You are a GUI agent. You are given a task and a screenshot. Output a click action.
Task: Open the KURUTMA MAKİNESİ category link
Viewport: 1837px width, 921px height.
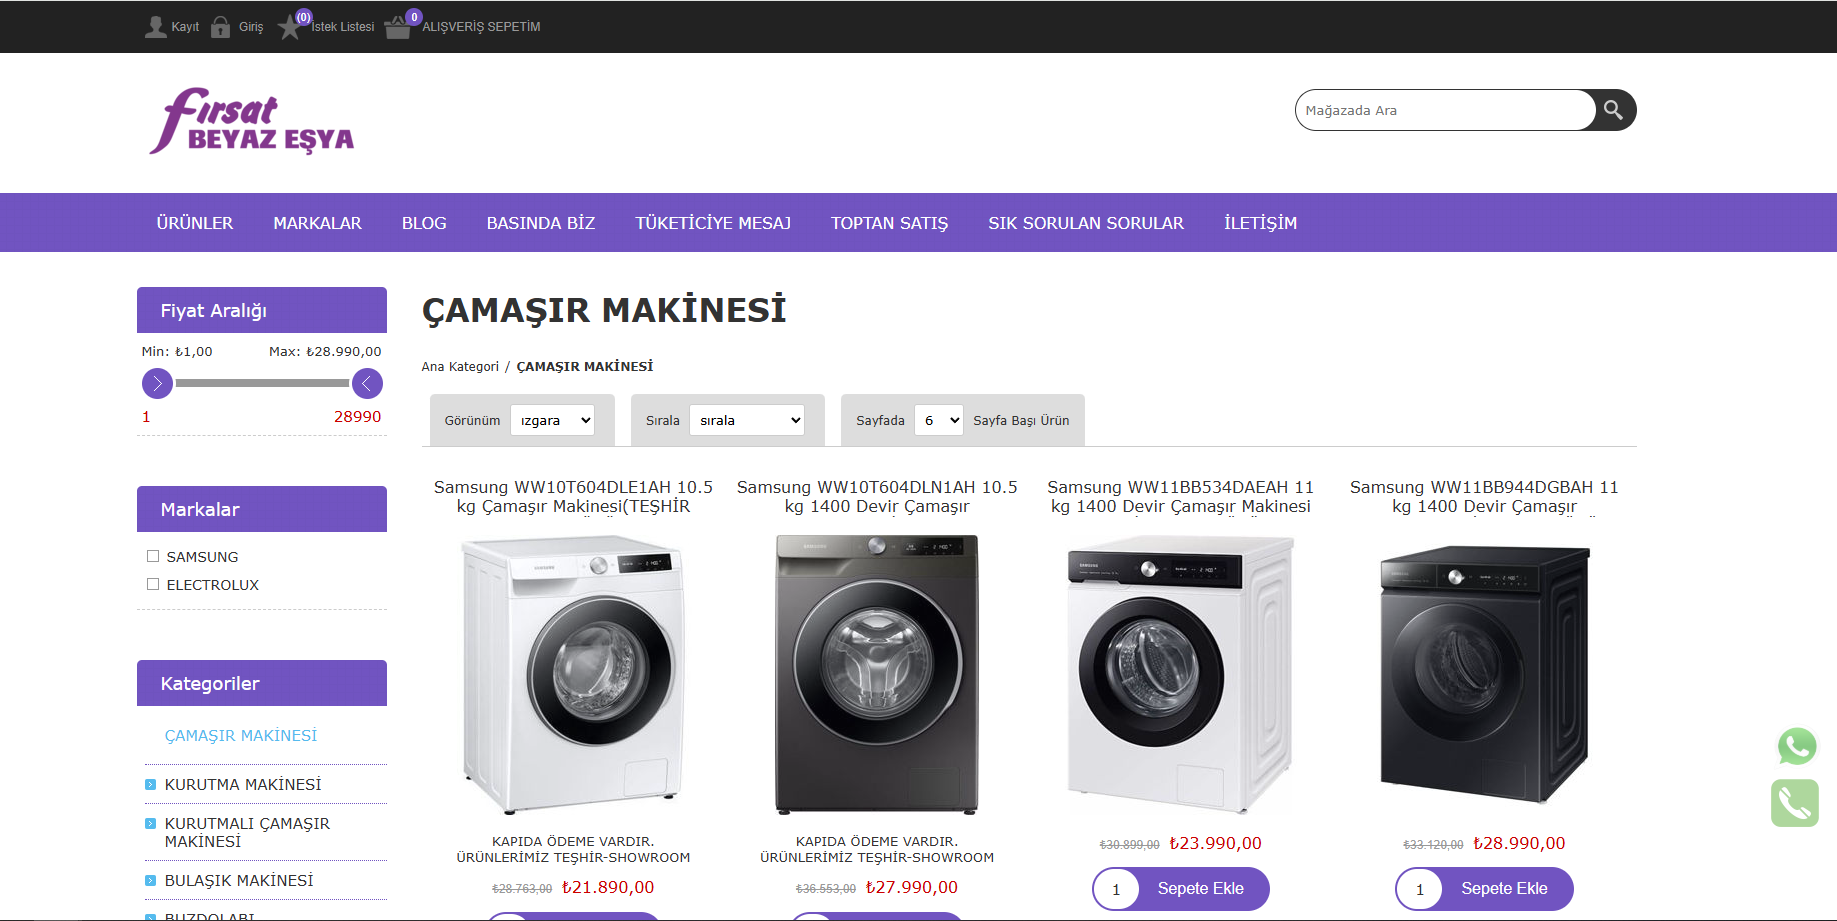coord(243,785)
